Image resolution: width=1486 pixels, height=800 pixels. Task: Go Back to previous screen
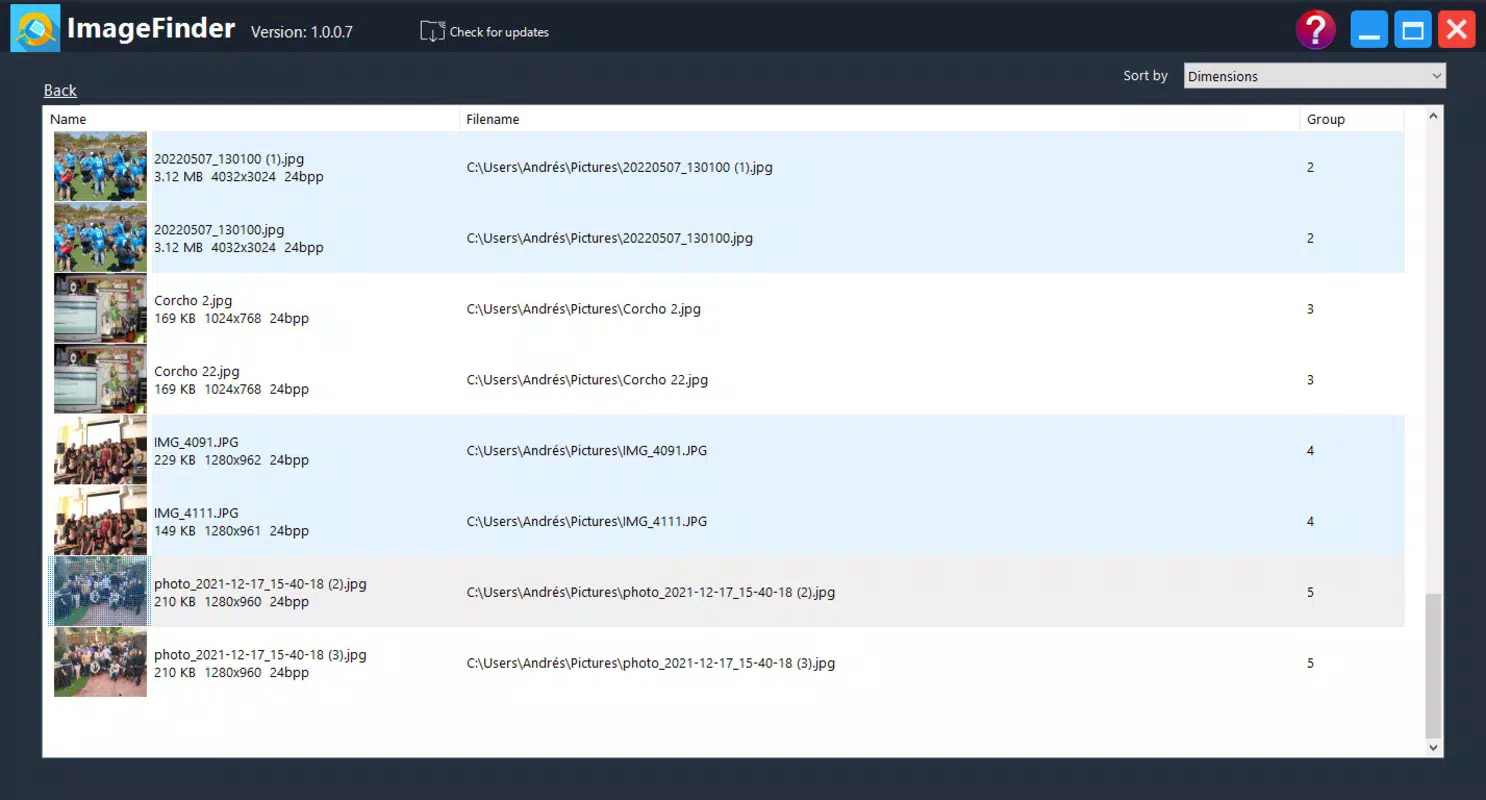tap(60, 90)
